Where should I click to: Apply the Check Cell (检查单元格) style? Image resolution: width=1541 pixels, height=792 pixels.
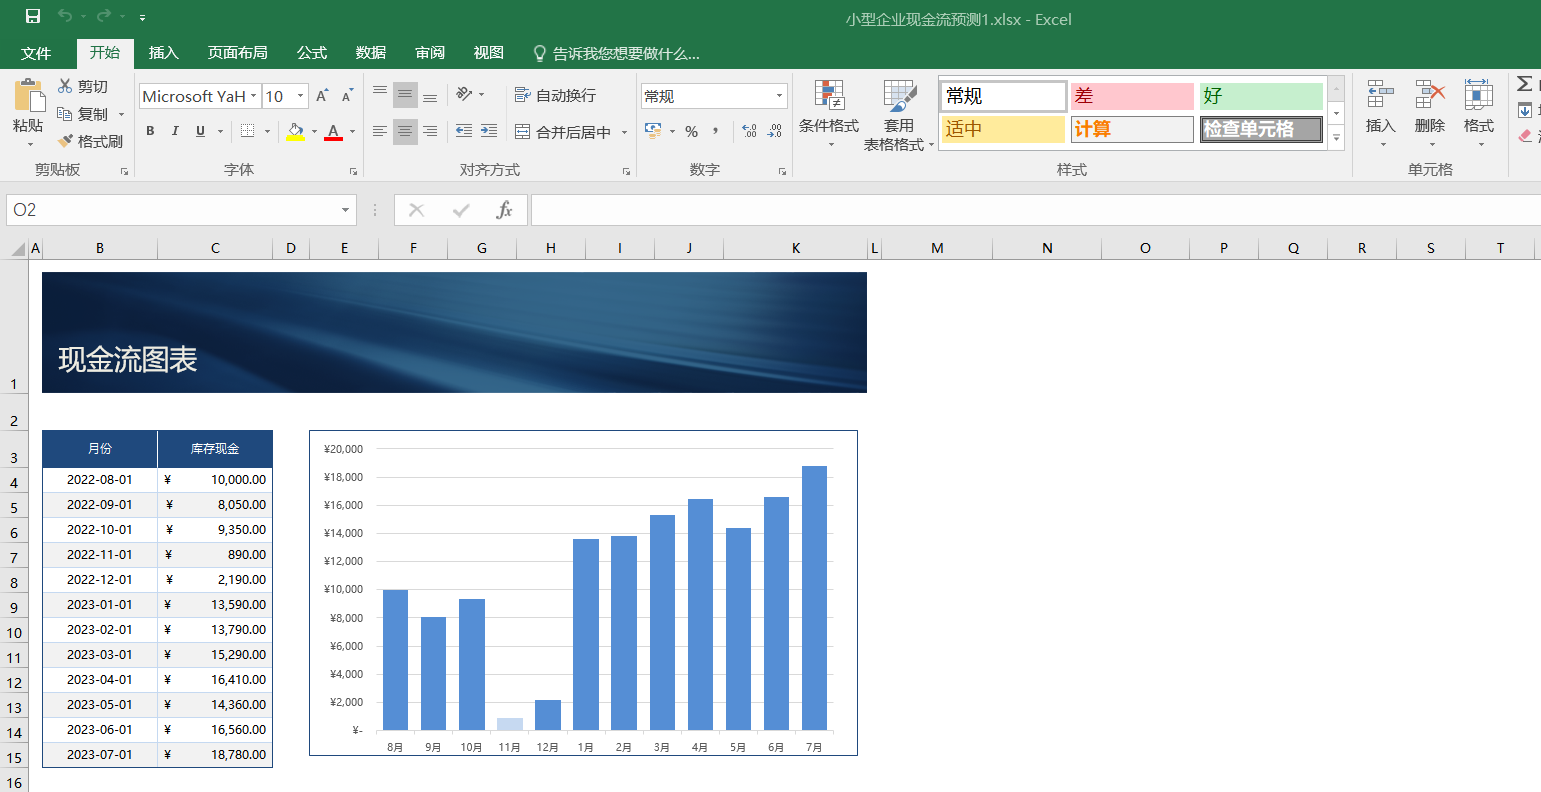(x=1261, y=129)
